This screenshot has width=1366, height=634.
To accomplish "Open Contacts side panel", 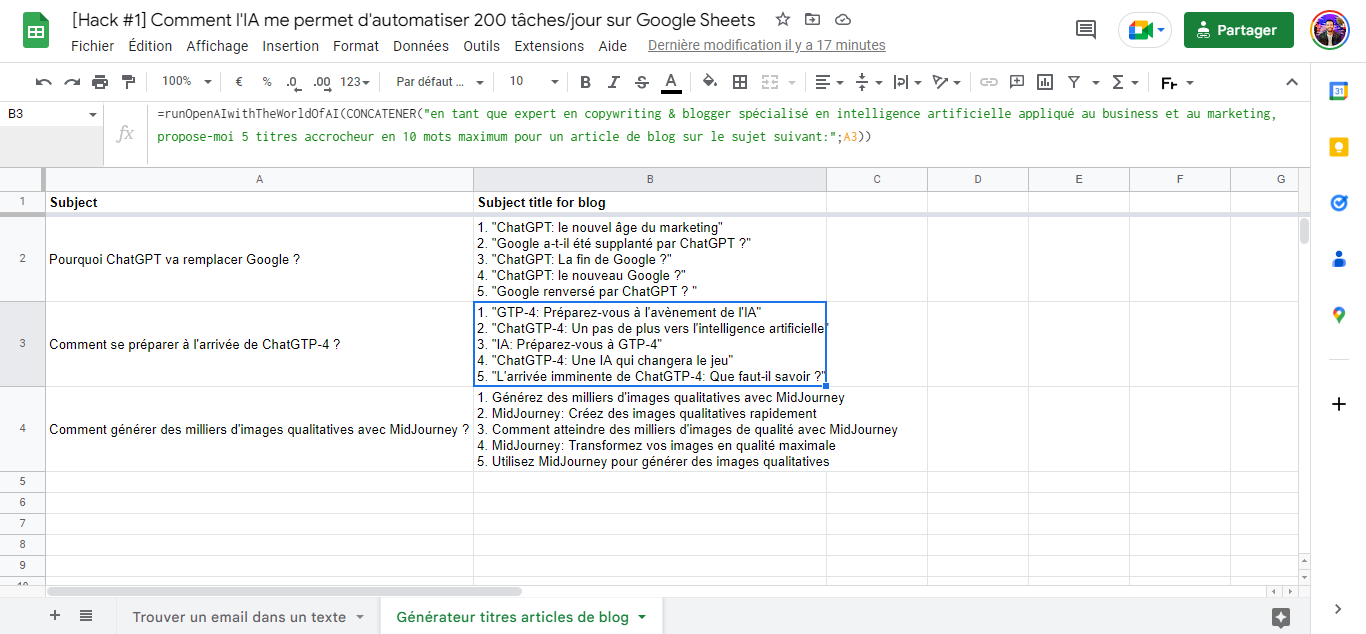I will [x=1339, y=259].
